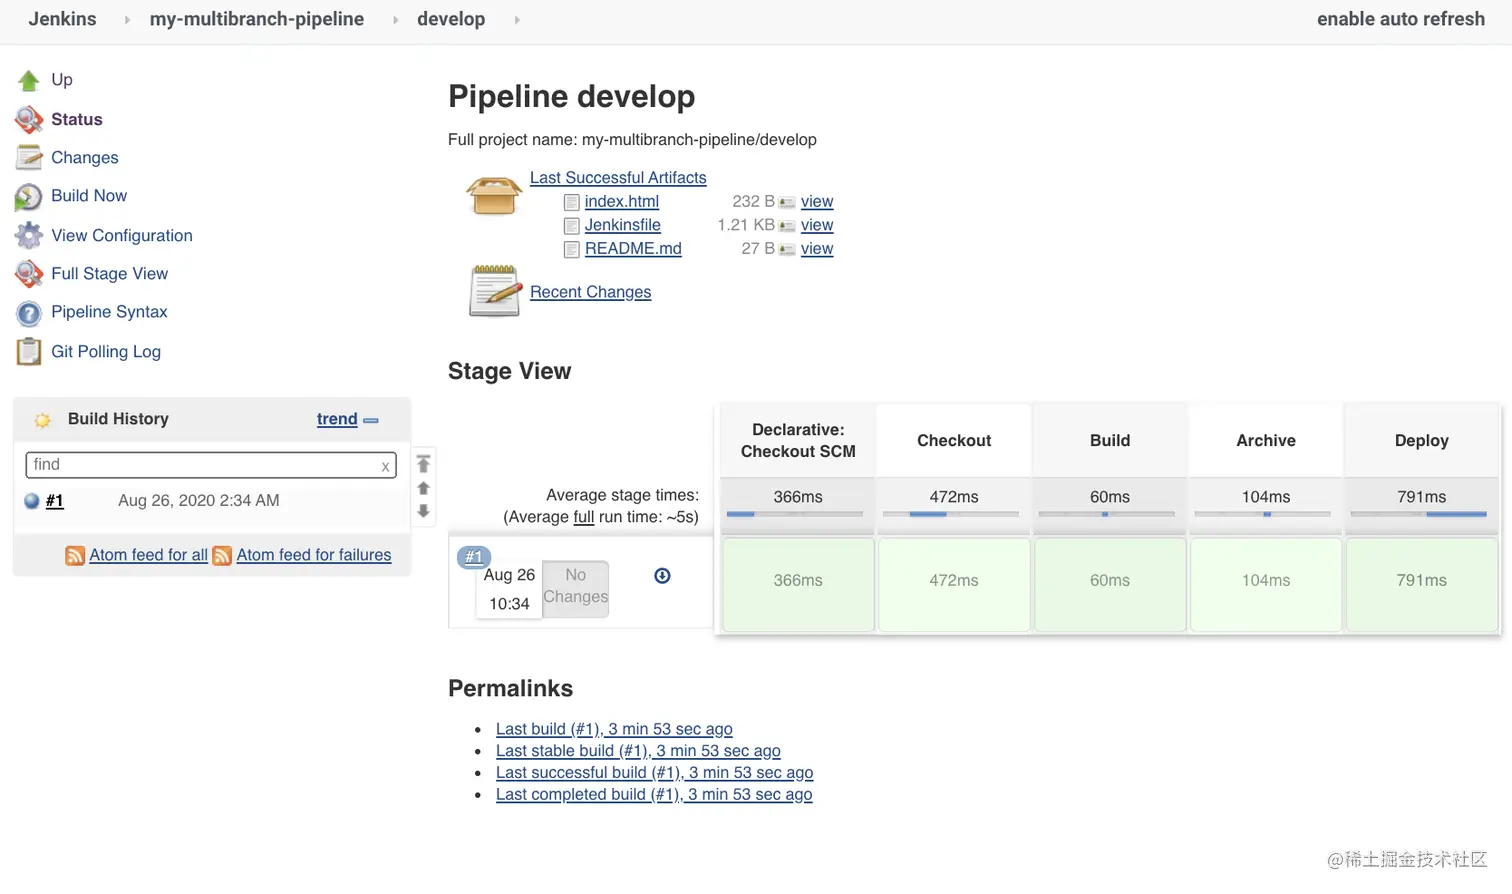This screenshot has width=1512, height=894.
Task: Open the Changes sidebar item
Action: pos(85,157)
